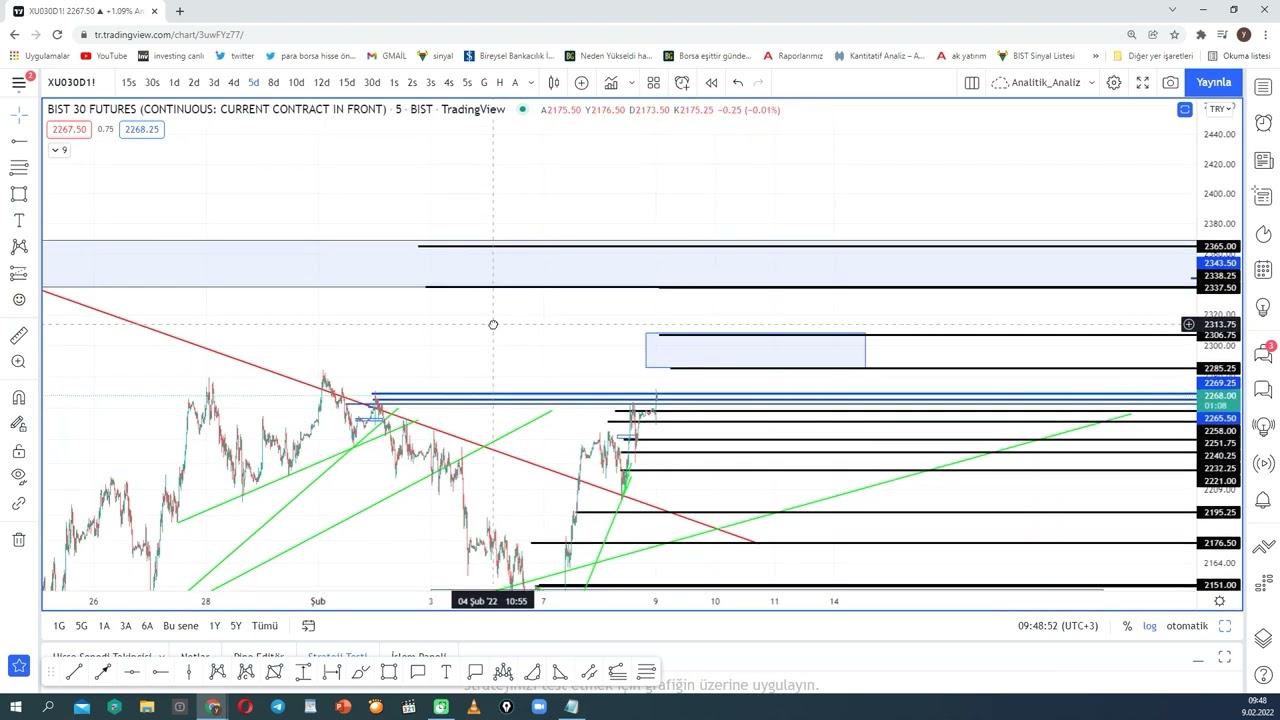
Task: Open the TradingView main hamburger menu
Action: pyautogui.click(x=19, y=82)
